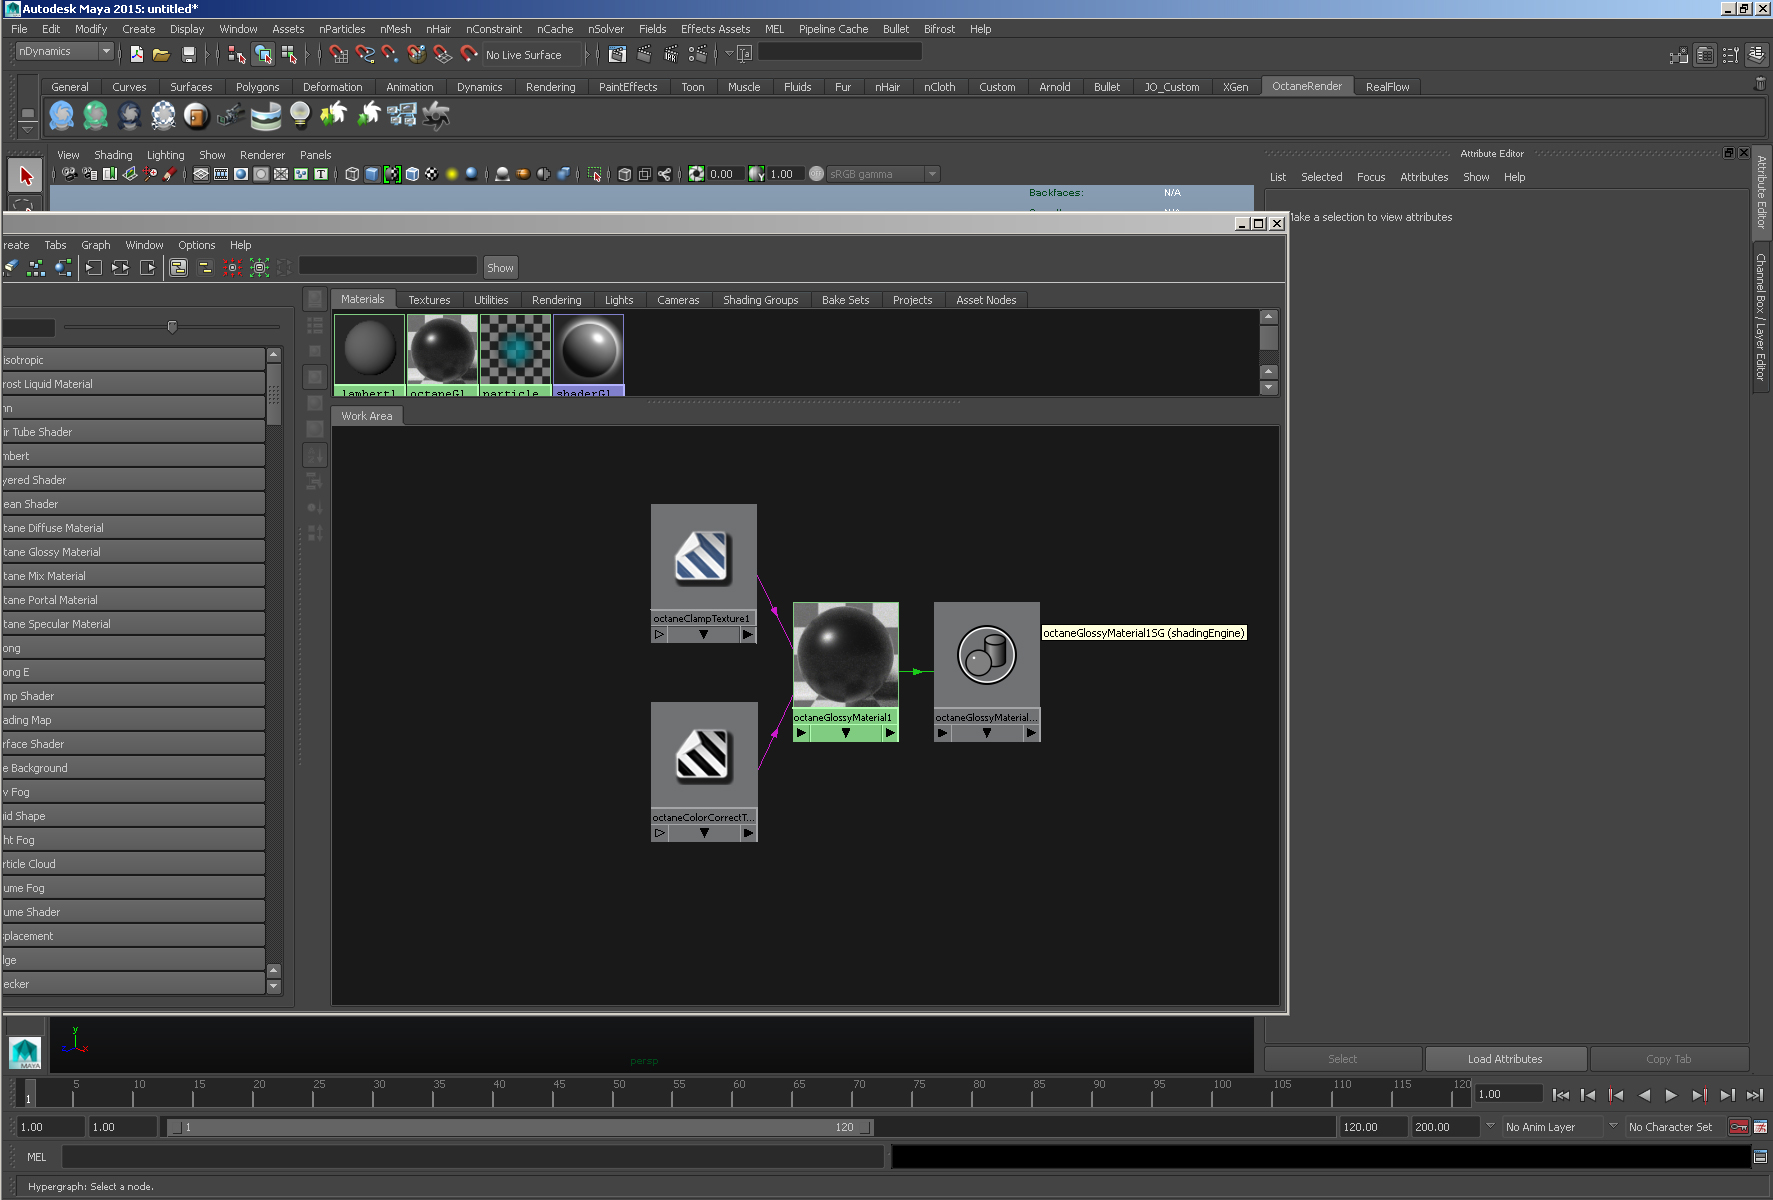Toggle smooth shade all cube icon
Screen dimensions: 1773x1200
click(x=372, y=174)
